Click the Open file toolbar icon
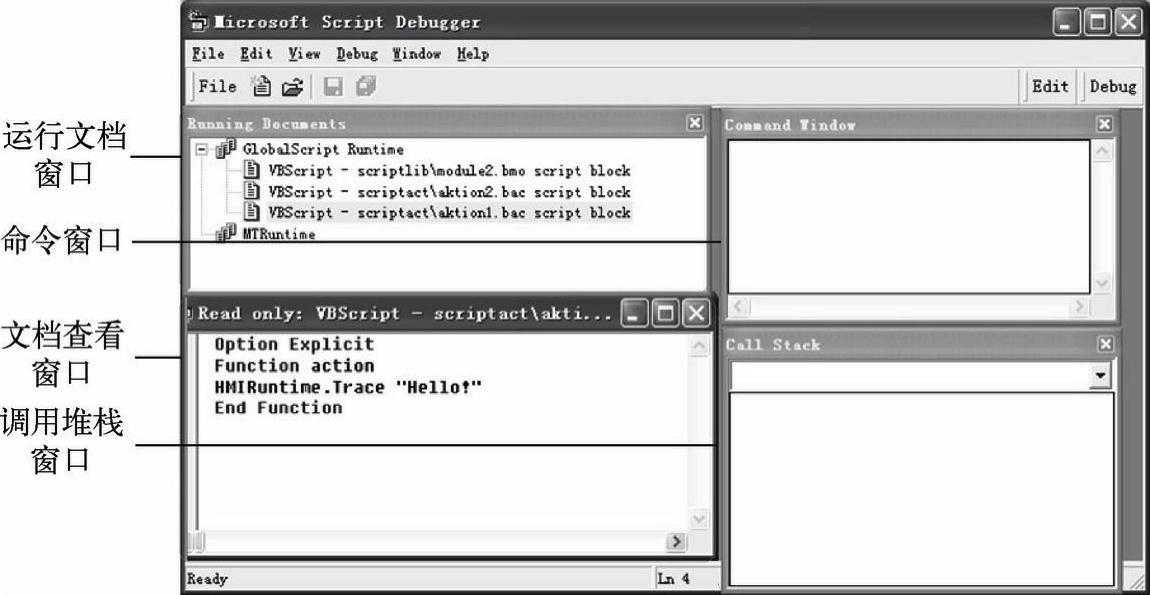1150x595 pixels. point(292,88)
